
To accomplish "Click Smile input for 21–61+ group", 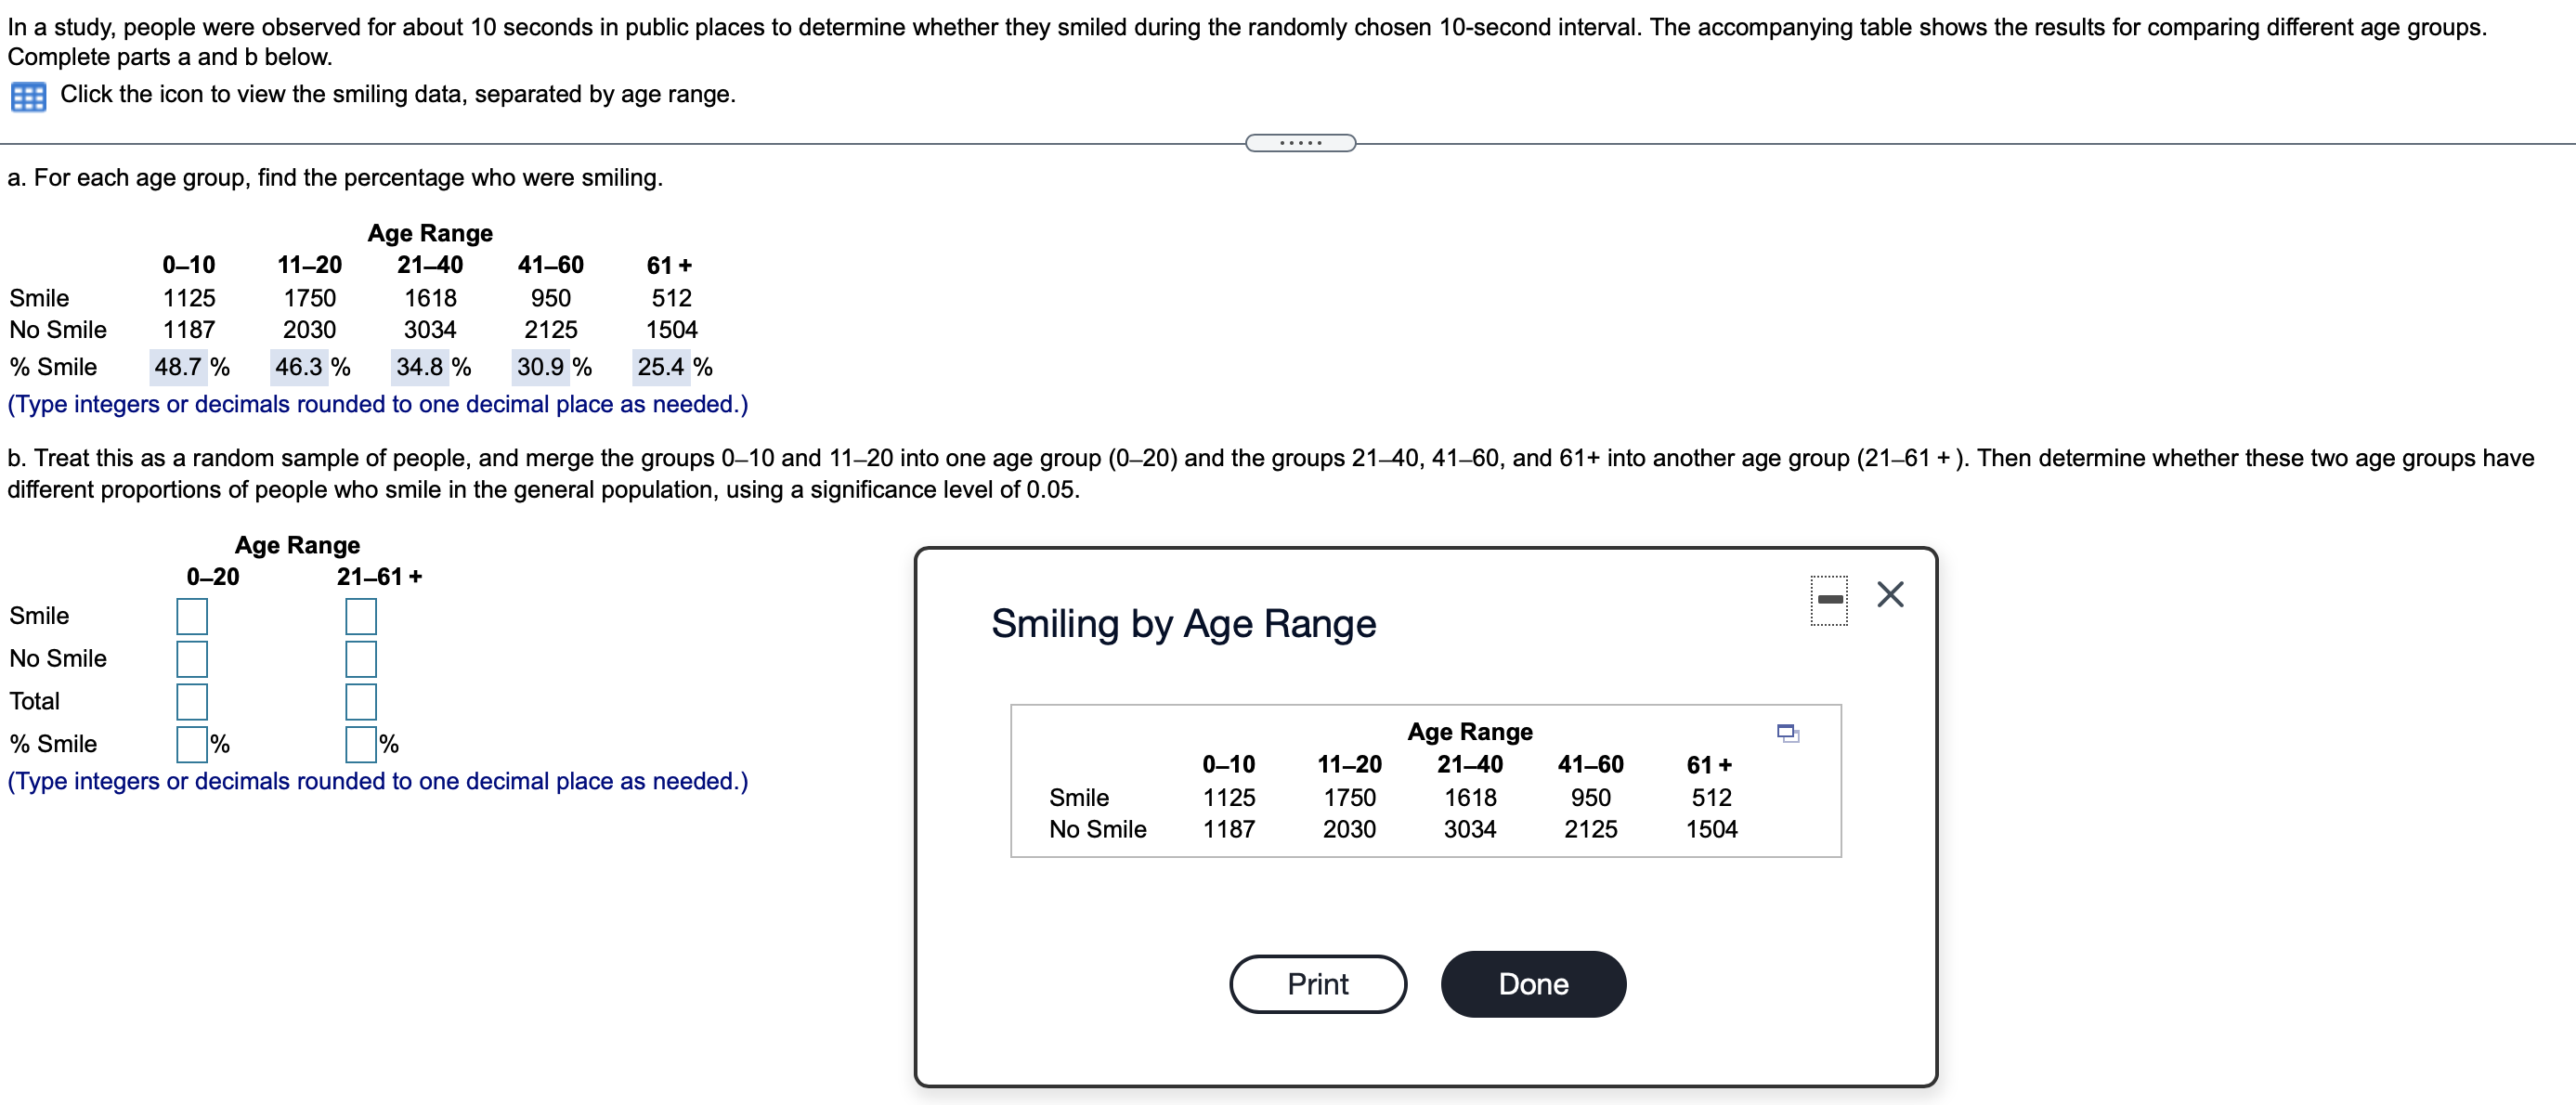I will (361, 616).
